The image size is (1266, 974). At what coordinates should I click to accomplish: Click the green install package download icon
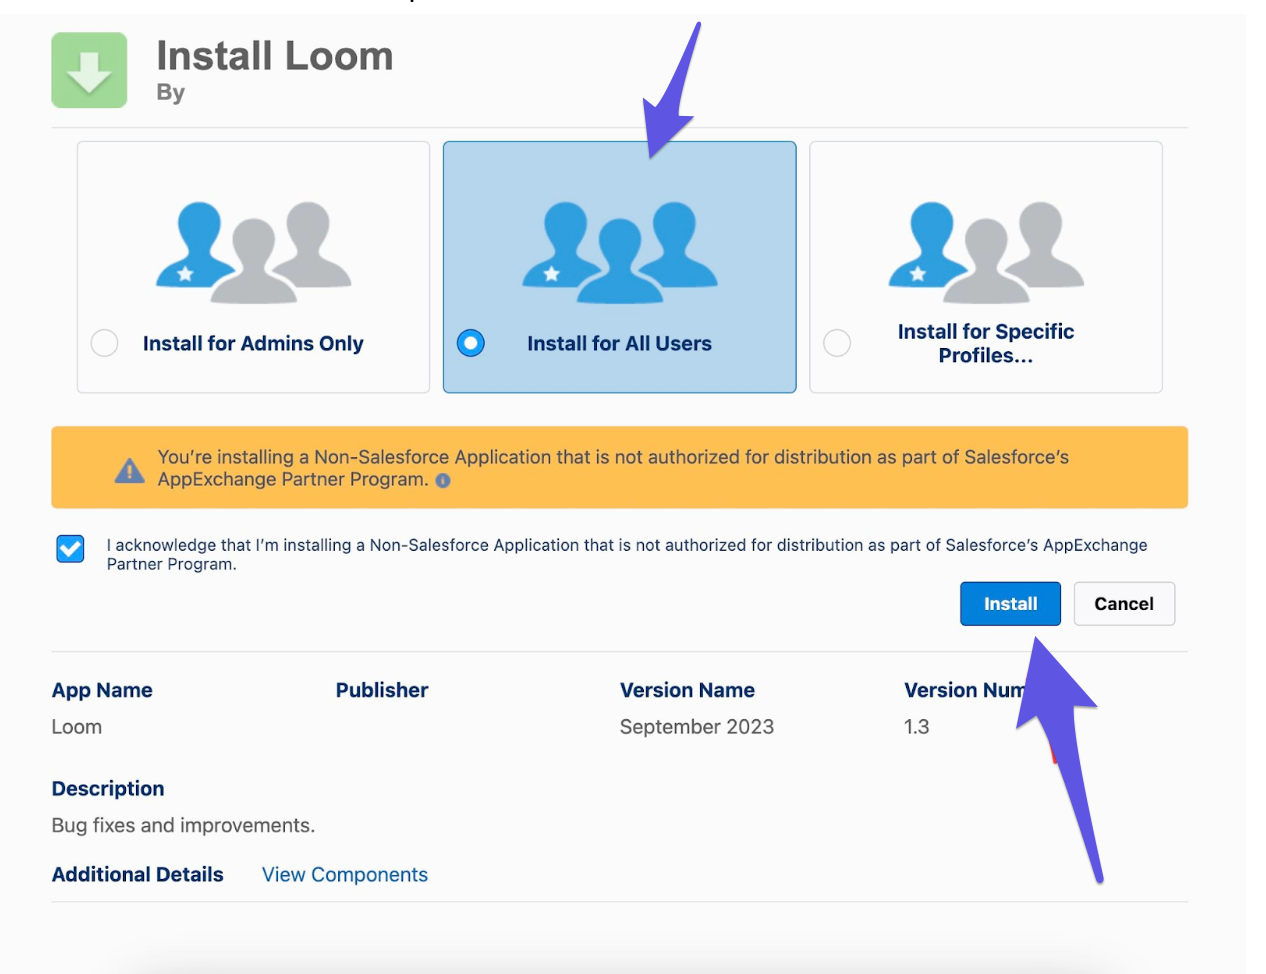(x=89, y=70)
